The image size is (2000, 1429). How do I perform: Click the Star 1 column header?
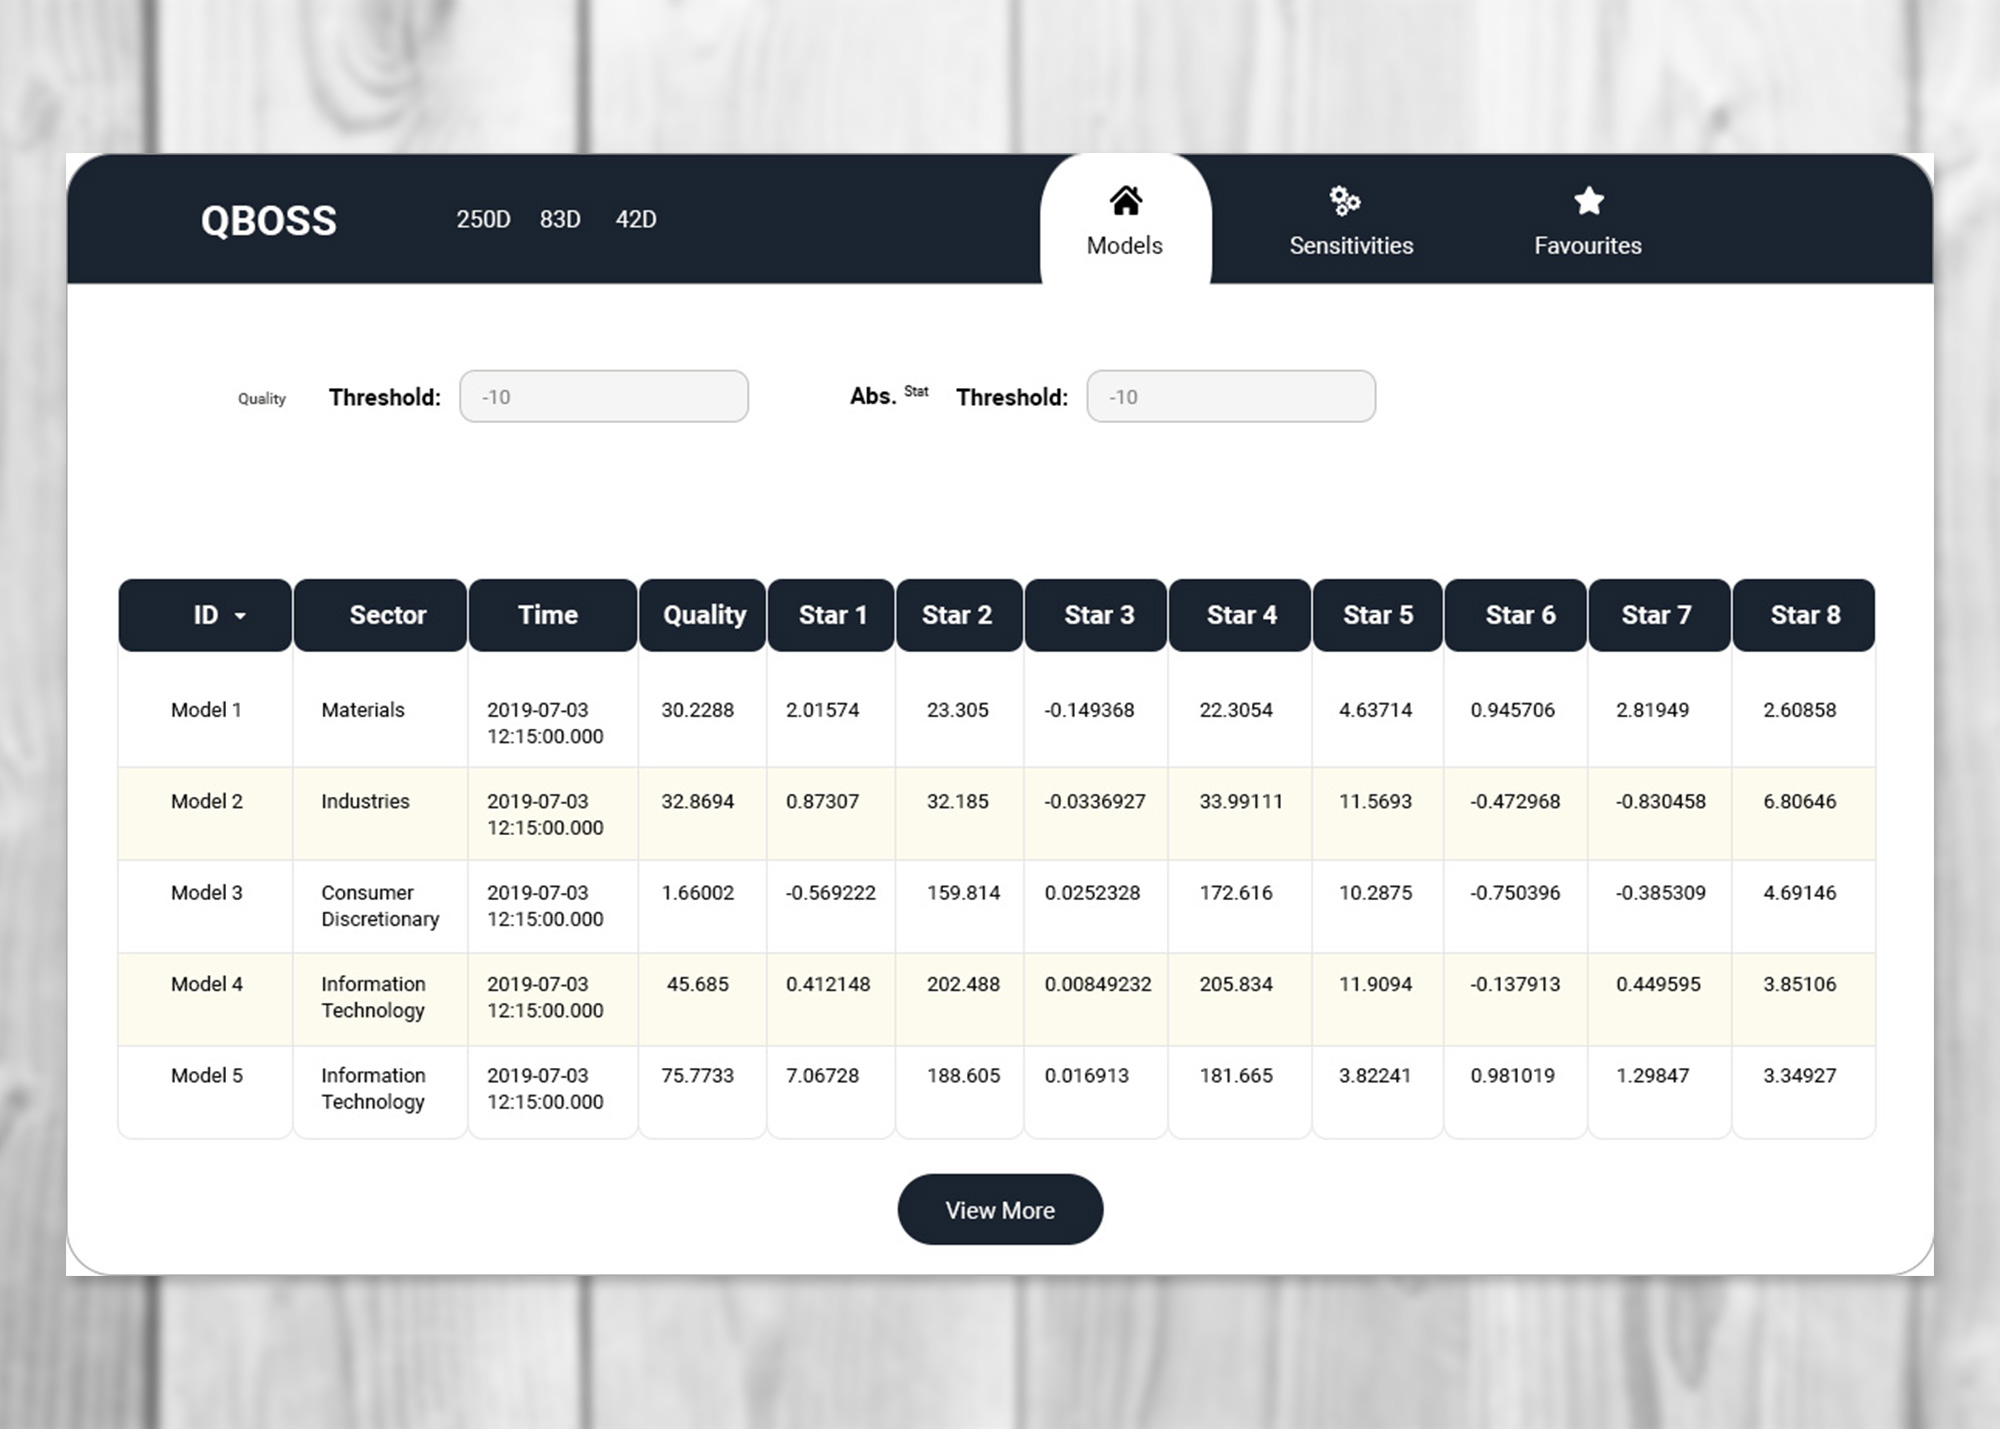(831, 616)
